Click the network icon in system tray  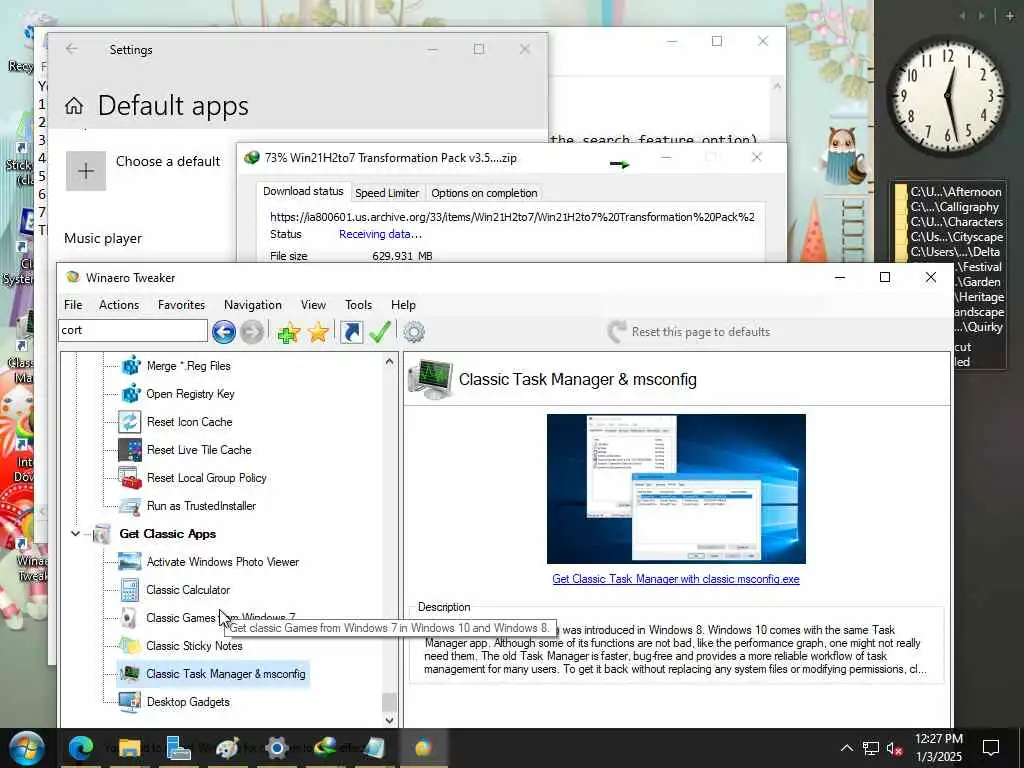tap(871, 748)
